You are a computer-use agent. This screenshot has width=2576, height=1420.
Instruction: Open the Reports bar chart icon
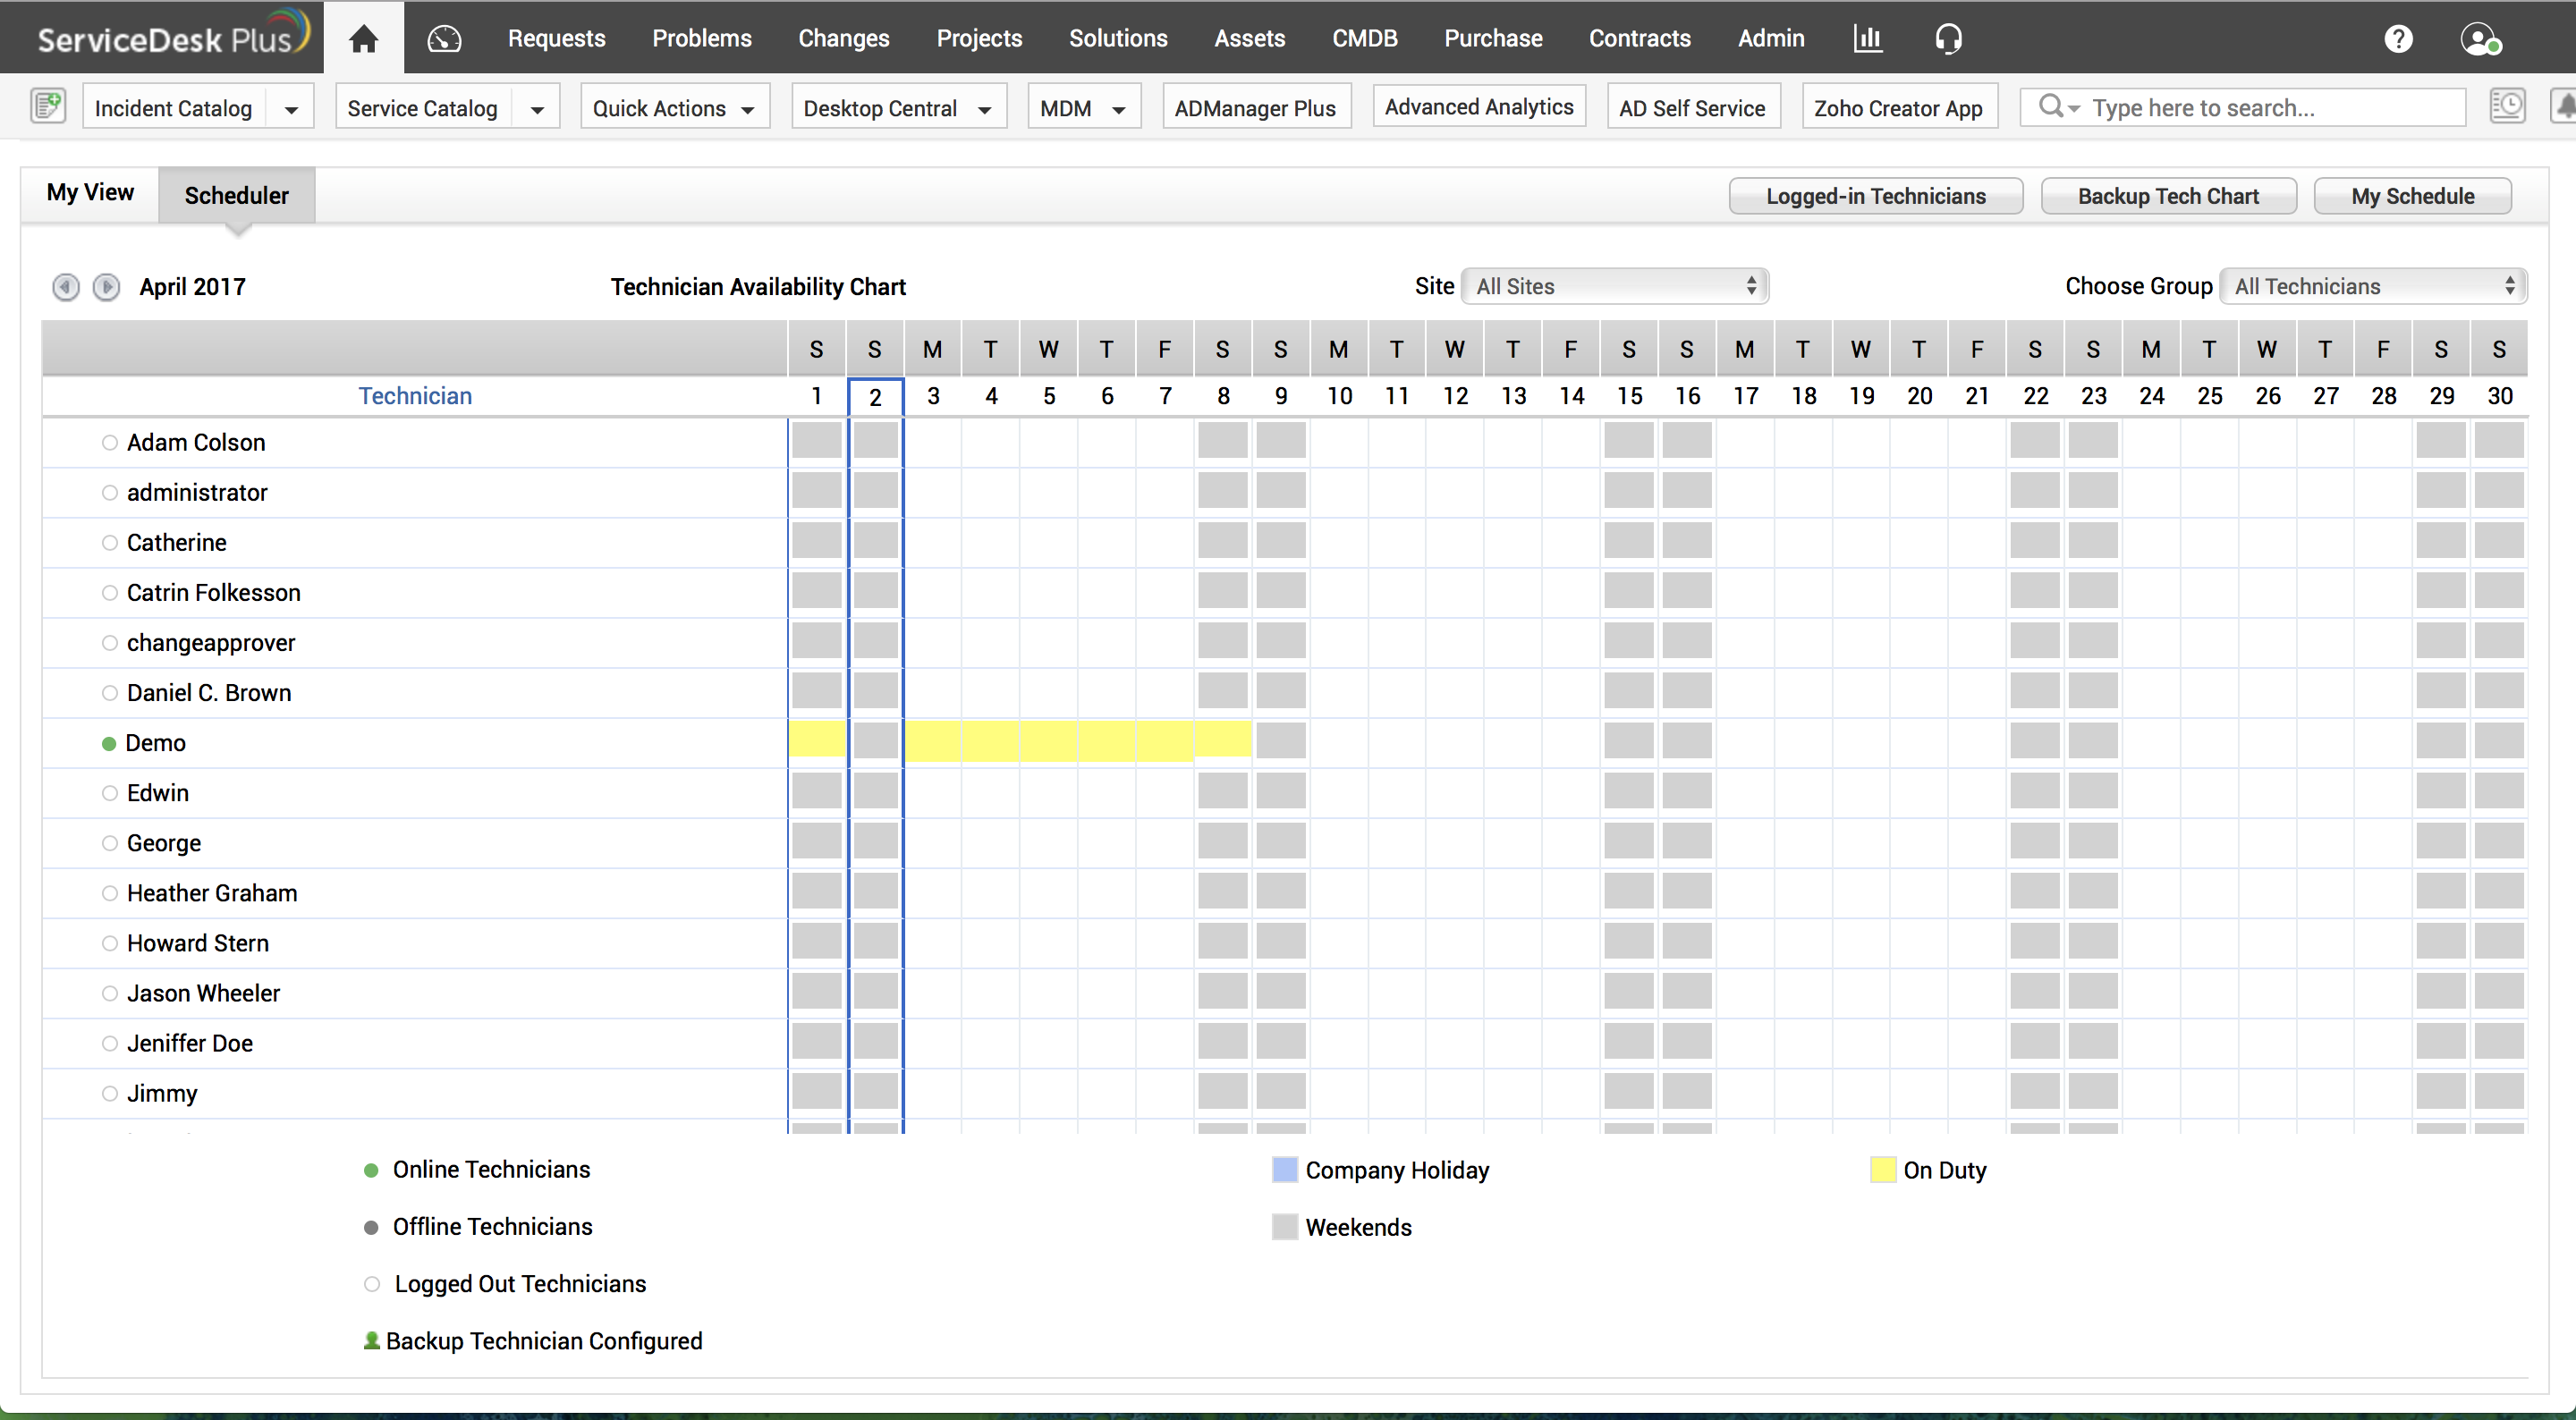pyautogui.click(x=1867, y=38)
